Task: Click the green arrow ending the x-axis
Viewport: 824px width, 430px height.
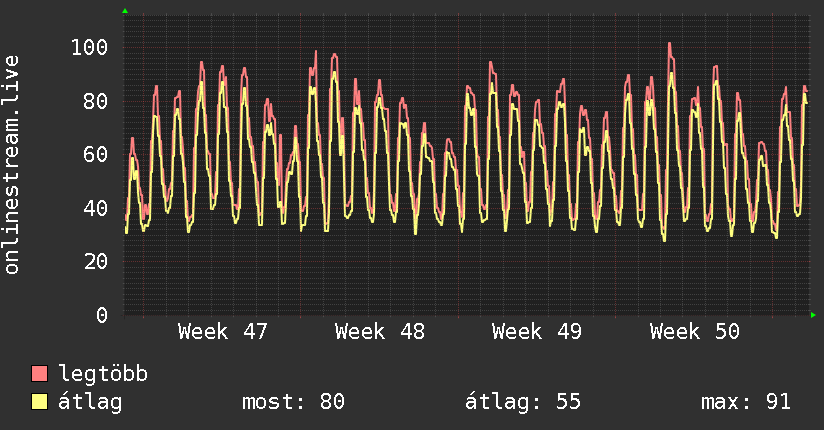Action: (814, 315)
